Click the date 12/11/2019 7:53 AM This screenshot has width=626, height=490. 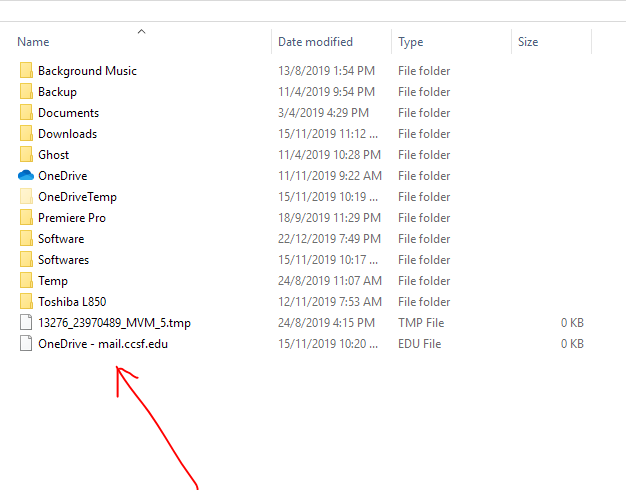[330, 302]
